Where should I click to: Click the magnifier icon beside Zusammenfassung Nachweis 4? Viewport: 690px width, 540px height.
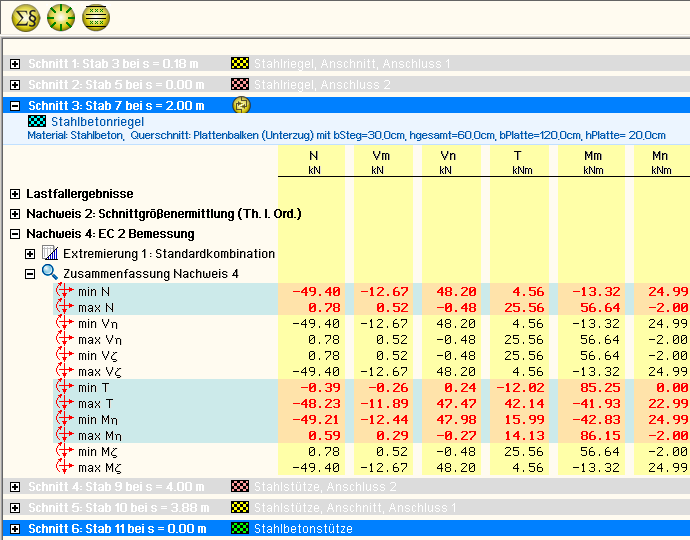click(49, 272)
